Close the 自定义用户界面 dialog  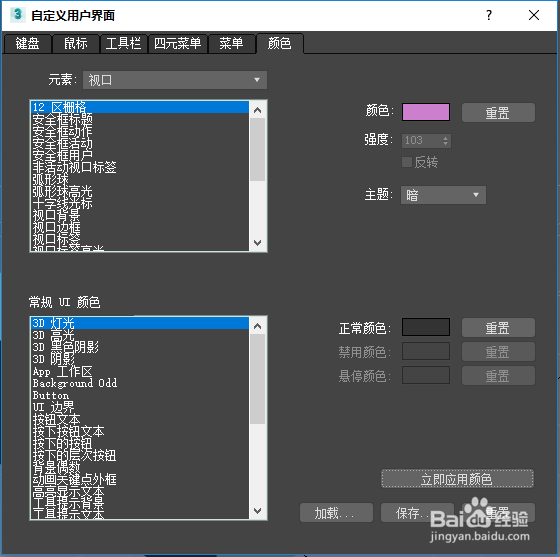tap(534, 15)
